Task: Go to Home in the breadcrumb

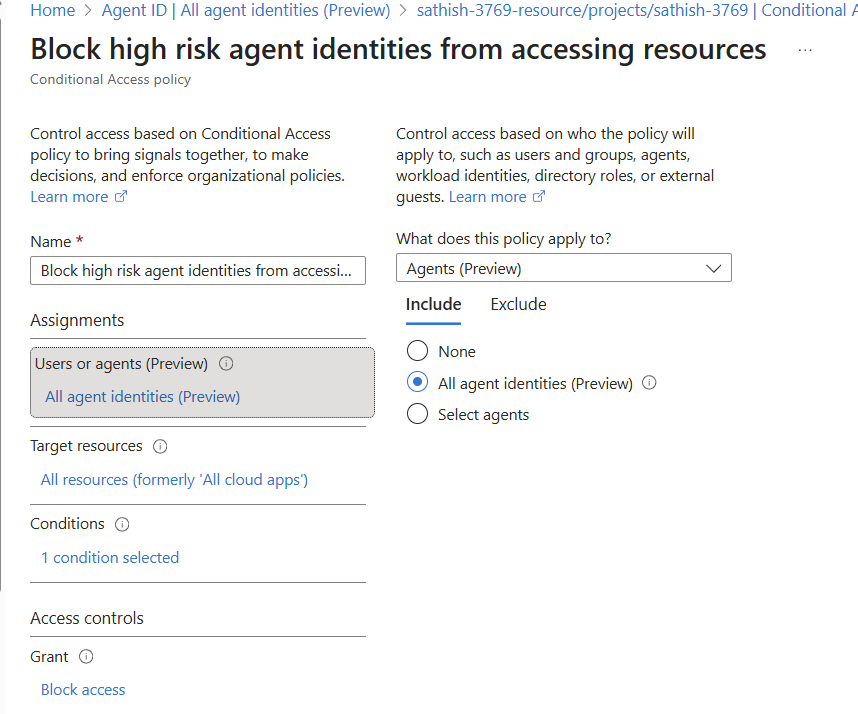Action: click(53, 10)
